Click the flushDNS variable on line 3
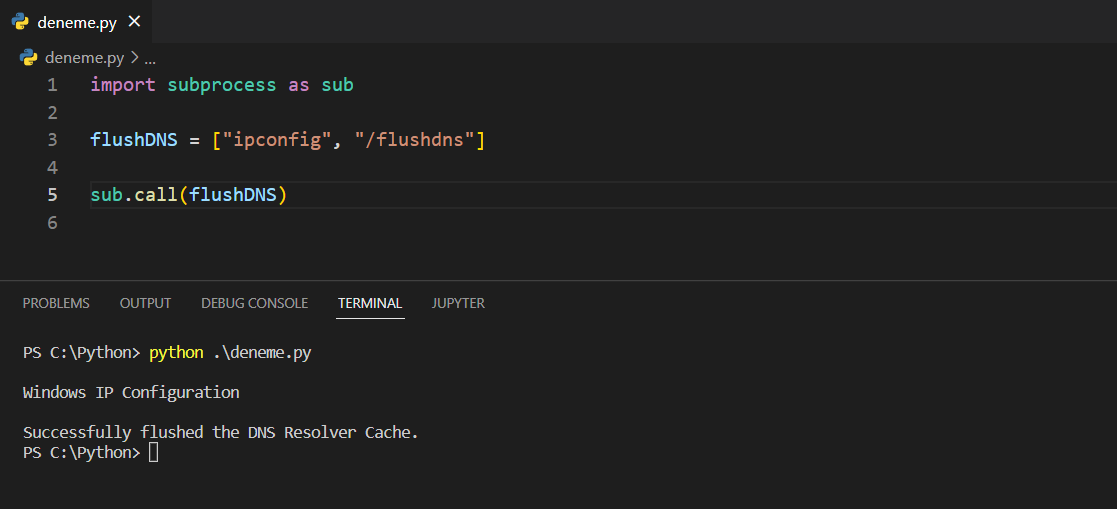This screenshot has width=1117, height=509. [x=133, y=140]
